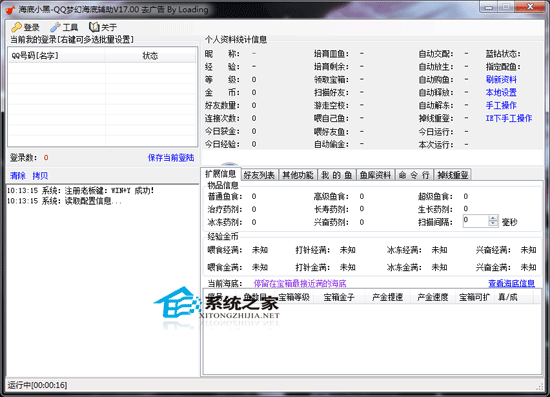Click IE下手工操作 link

pyautogui.click(x=509, y=118)
